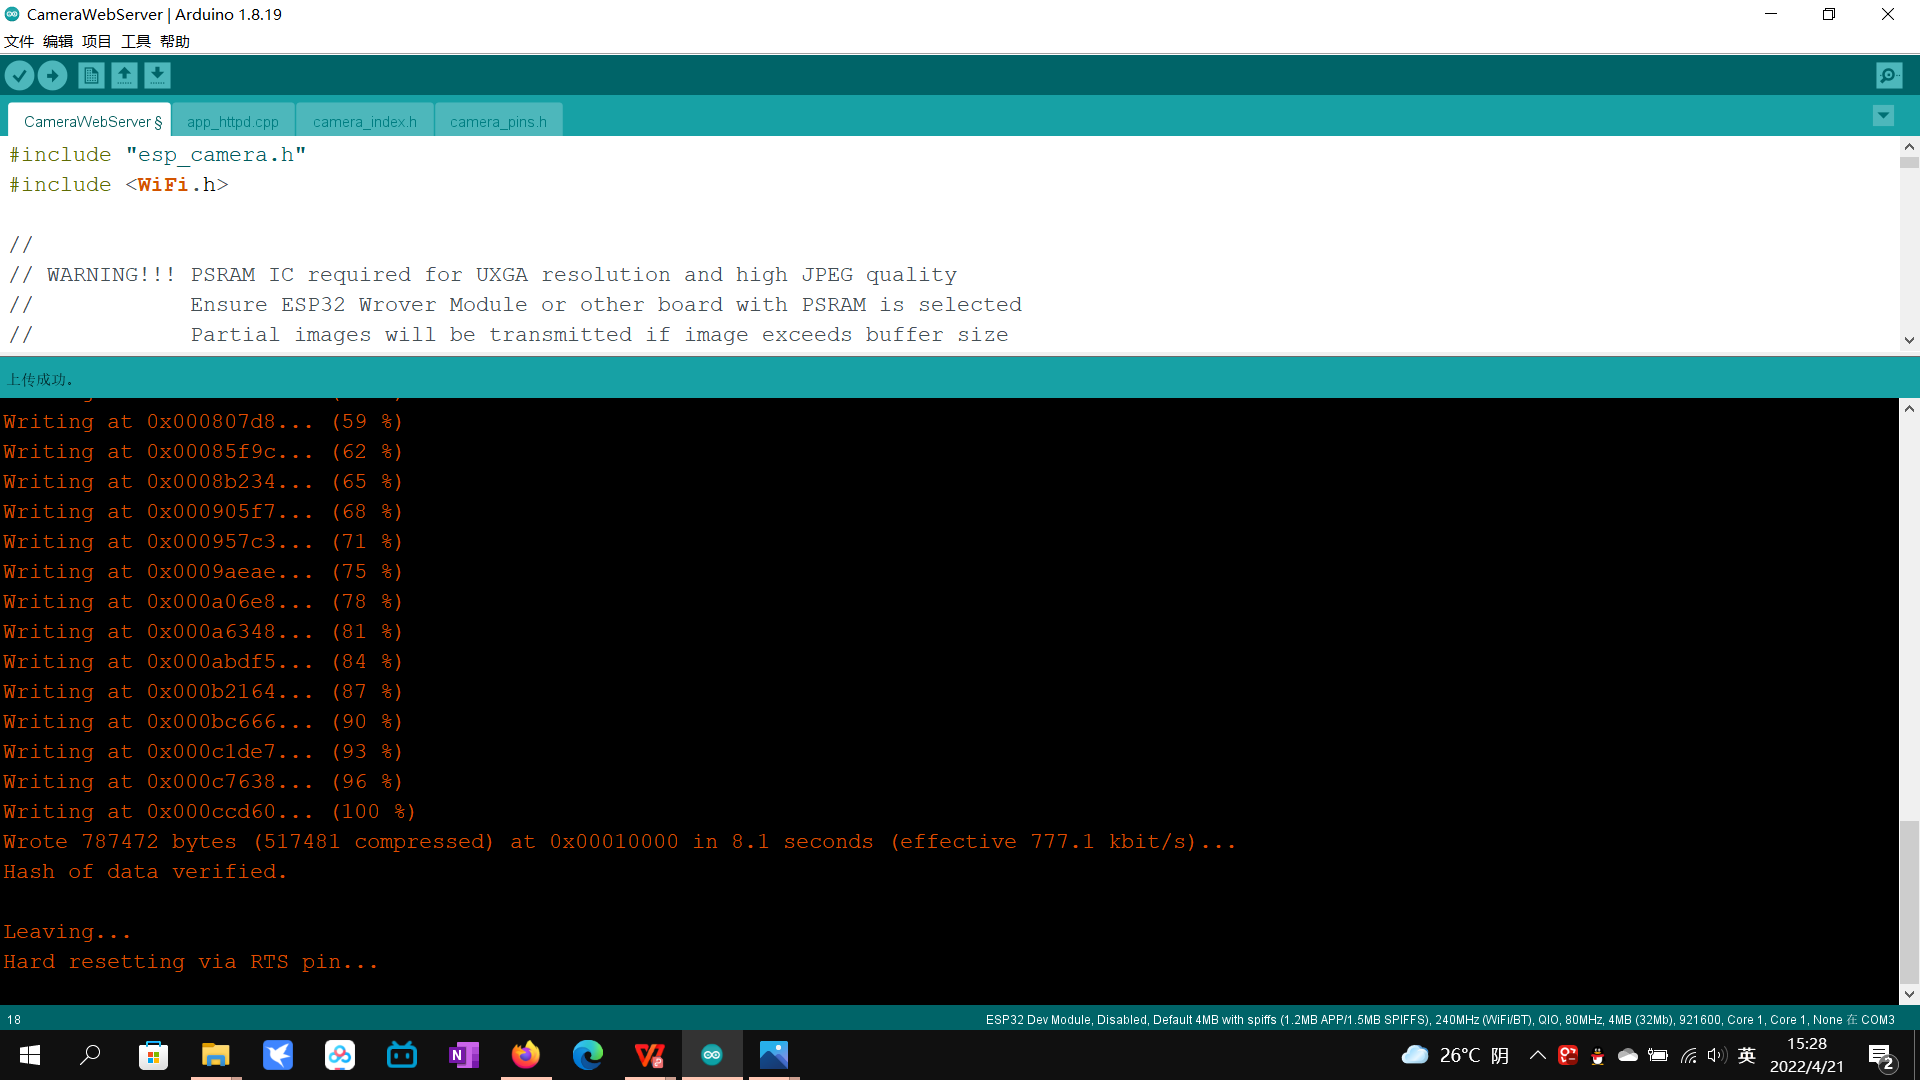The height and width of the screenshot is (1080, 1920).
Task: Click the console output scrollbar thumb
Action: [1909, 900]
